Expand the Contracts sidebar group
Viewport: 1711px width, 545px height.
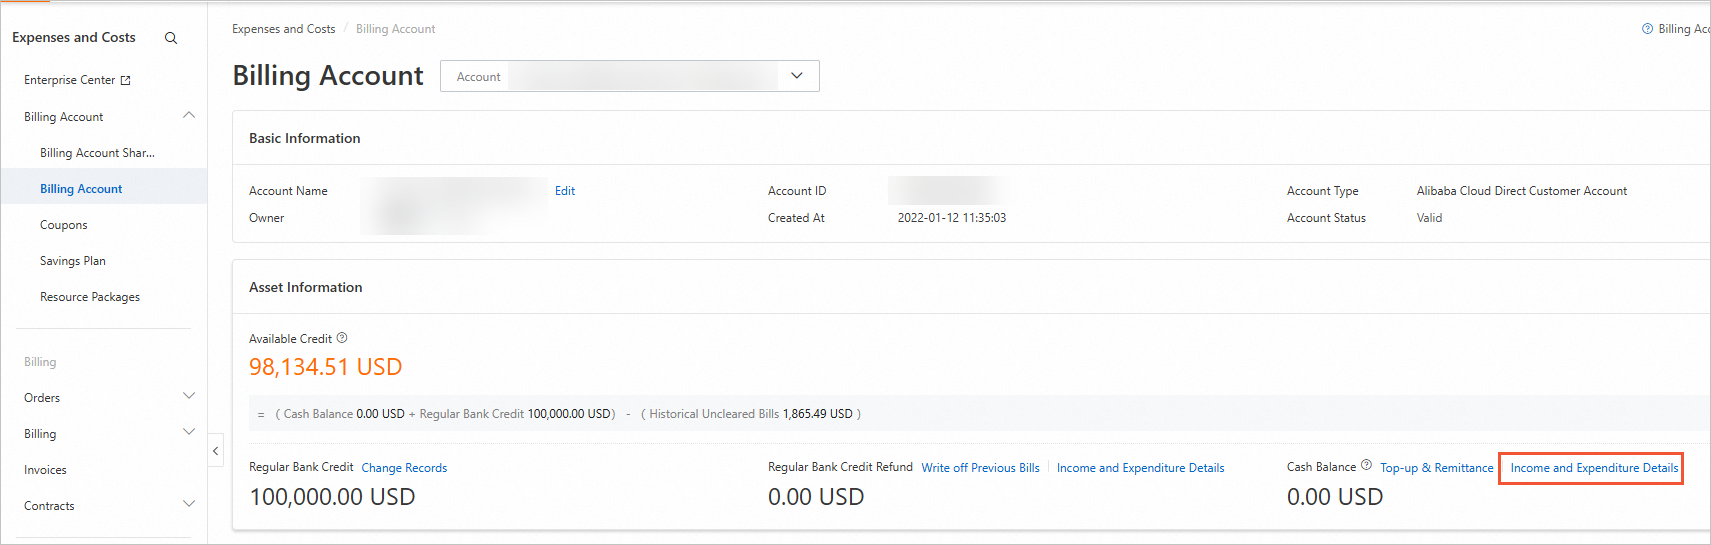189,505
